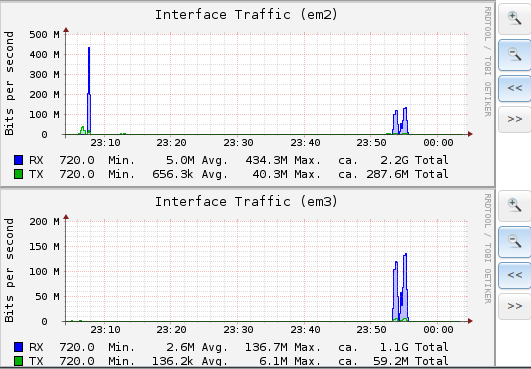The height and width of the screenshot is (369, 531).
Task: Click the em2 TX total 287.6M
Action: 387,174
